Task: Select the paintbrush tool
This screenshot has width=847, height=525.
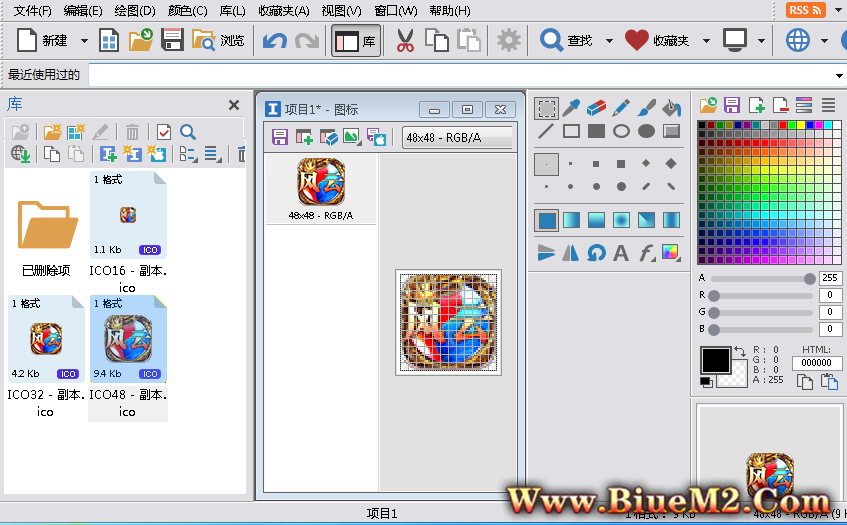Action: point(646,108)
